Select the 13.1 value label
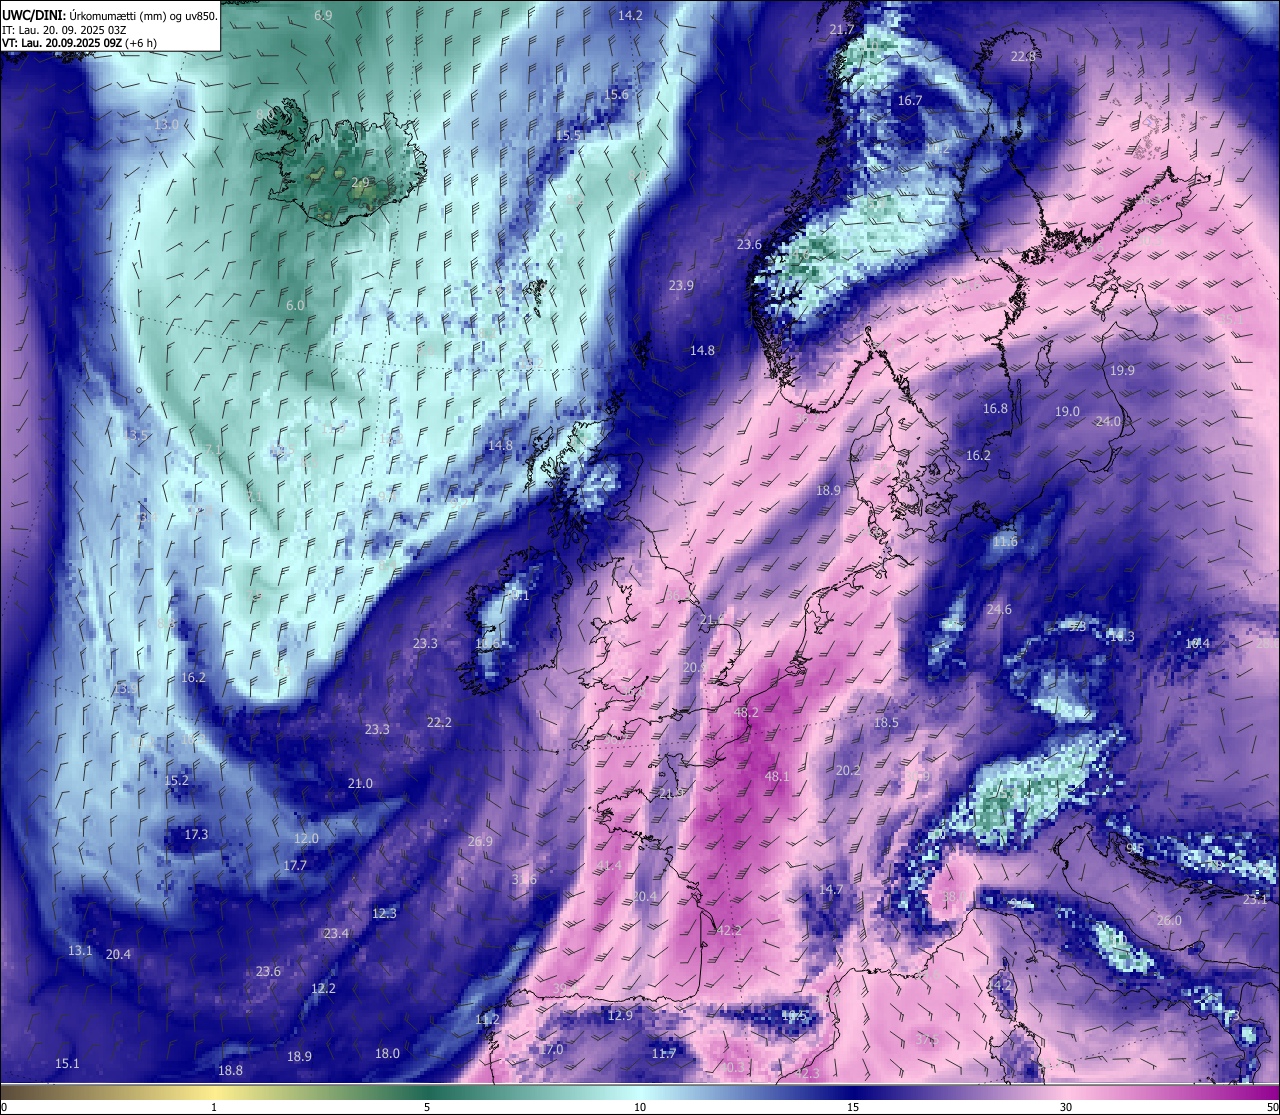Image resolution: width=1280 pixels, height=1115 pixels. 80,950
